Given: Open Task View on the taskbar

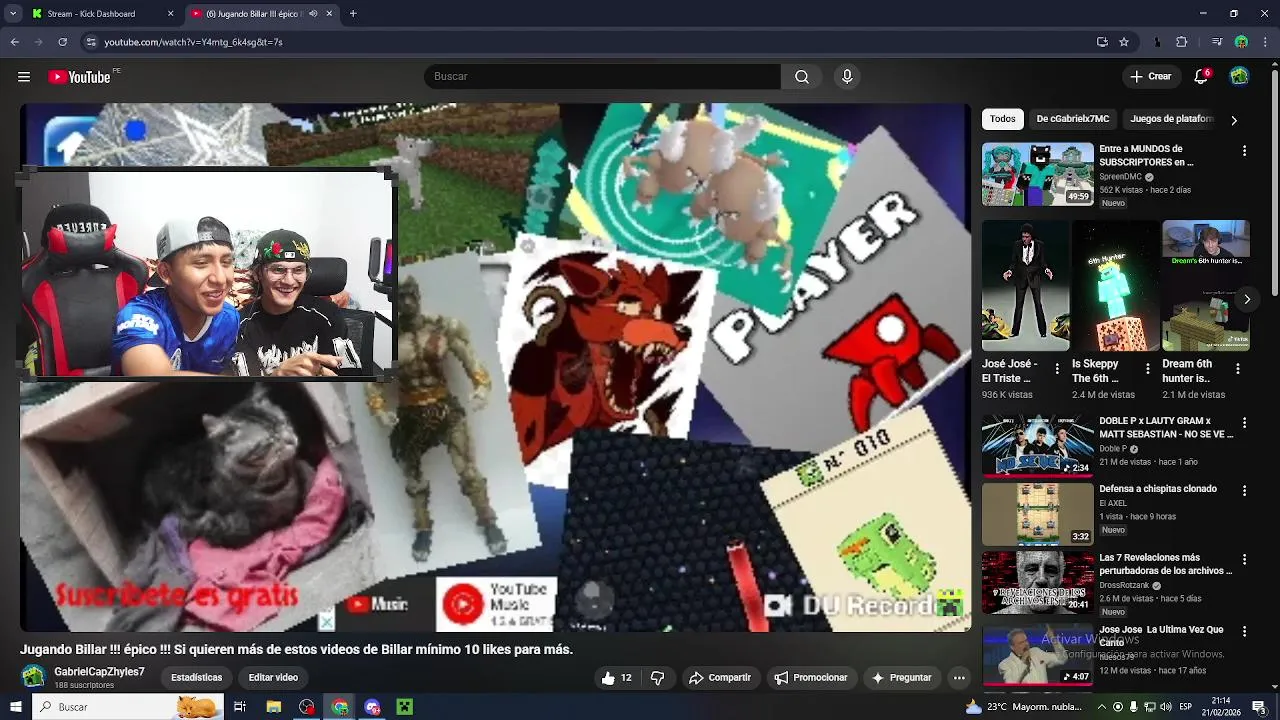Looking at the screenshot, I should [240, 707].
